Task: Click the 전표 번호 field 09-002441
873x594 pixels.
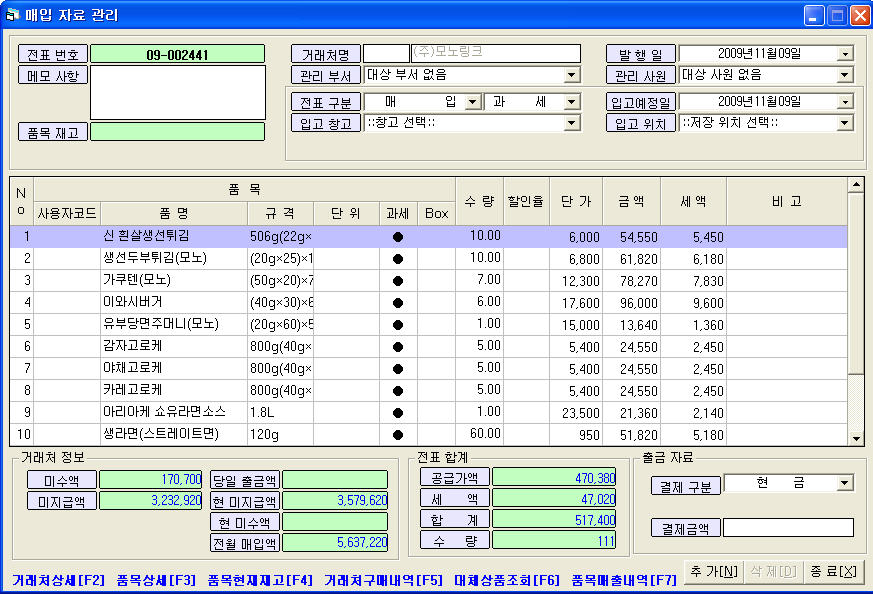Action: coord(178,54)
